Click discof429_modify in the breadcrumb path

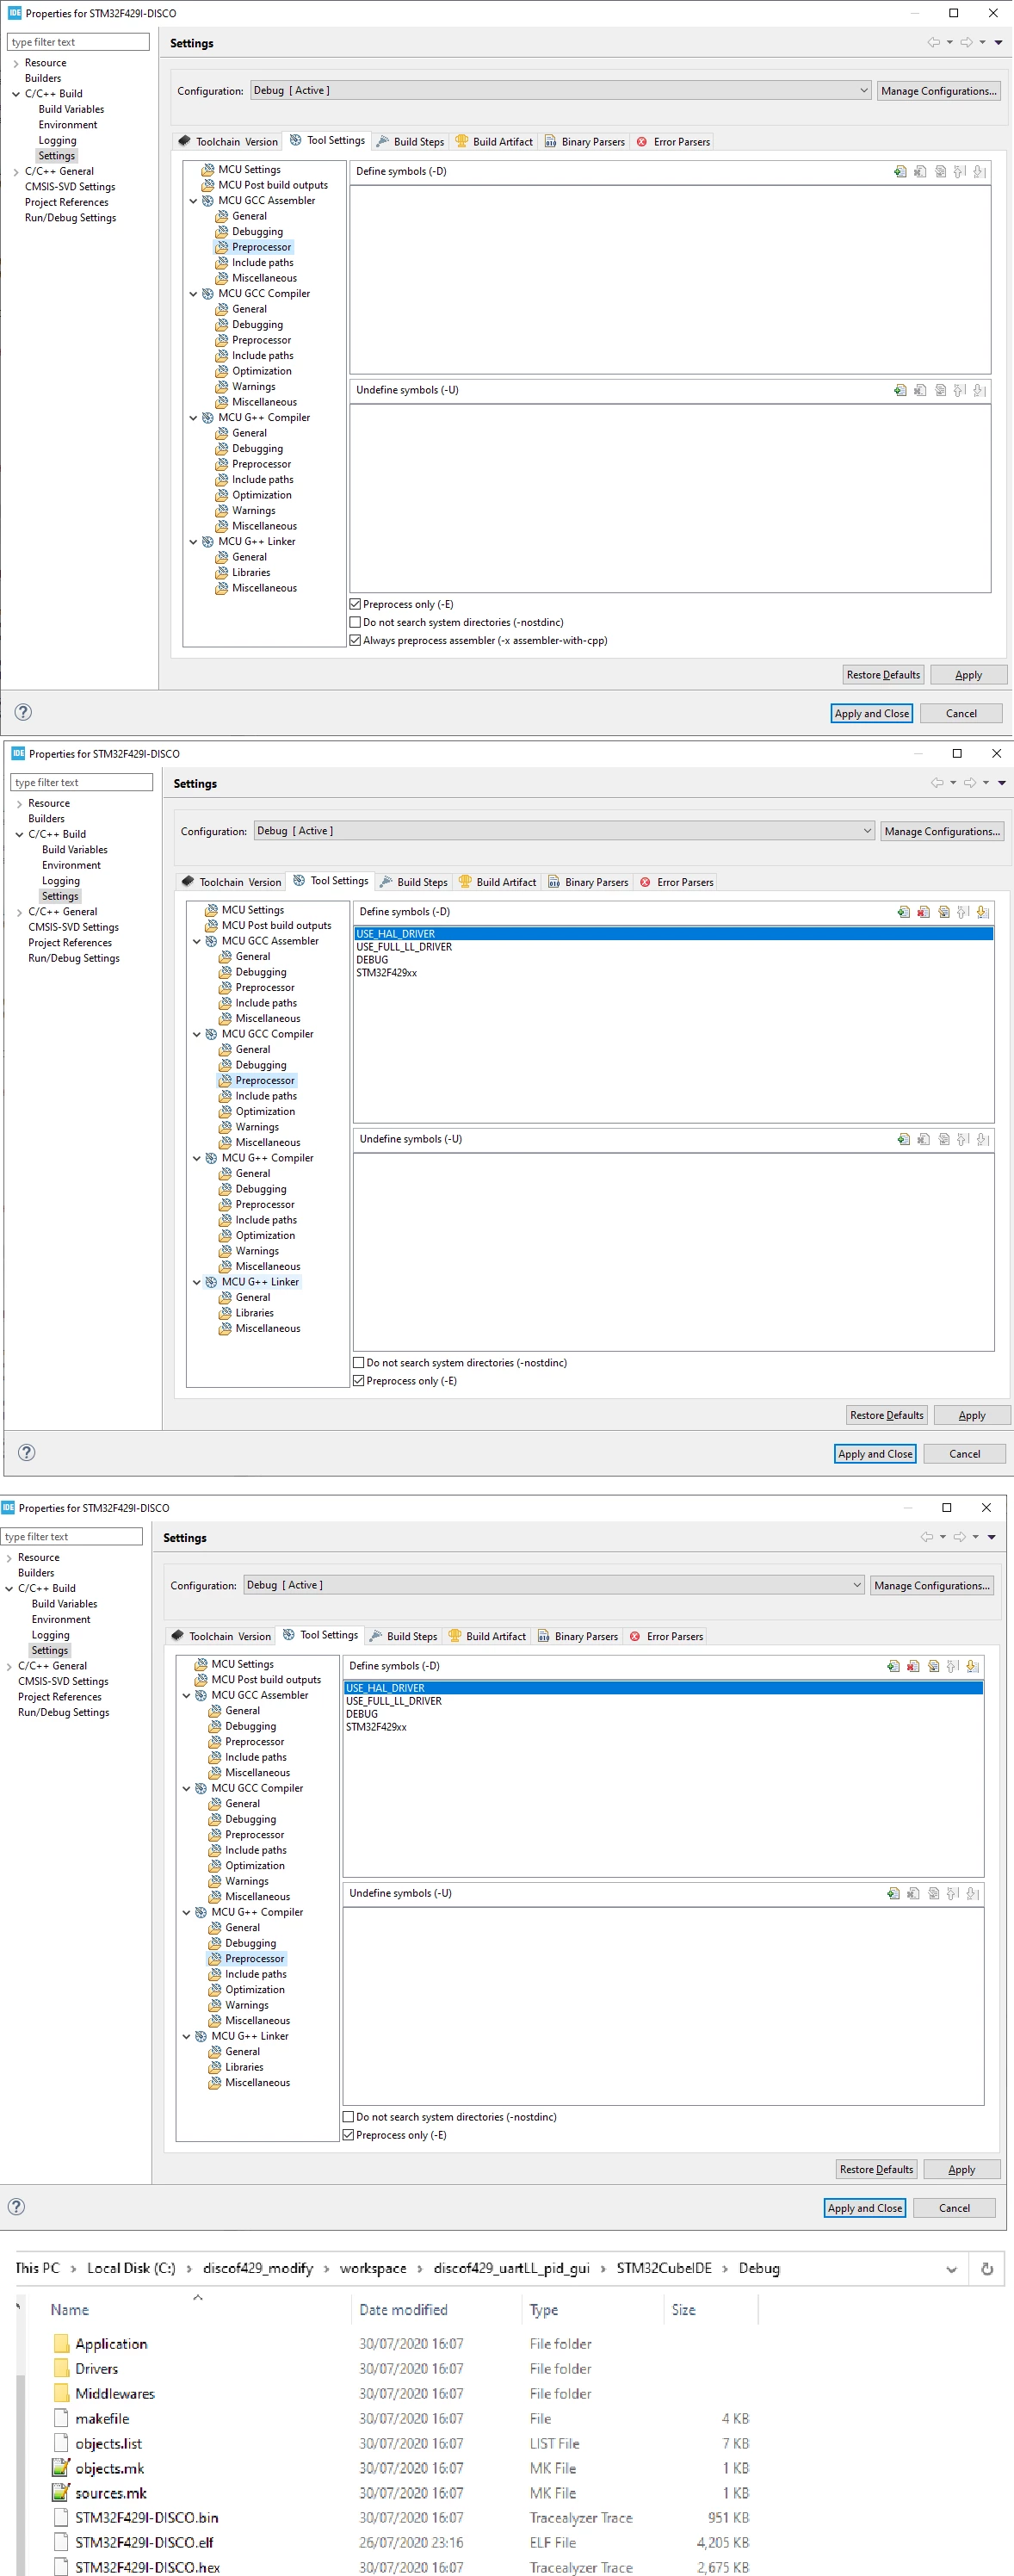point(258,2268)
